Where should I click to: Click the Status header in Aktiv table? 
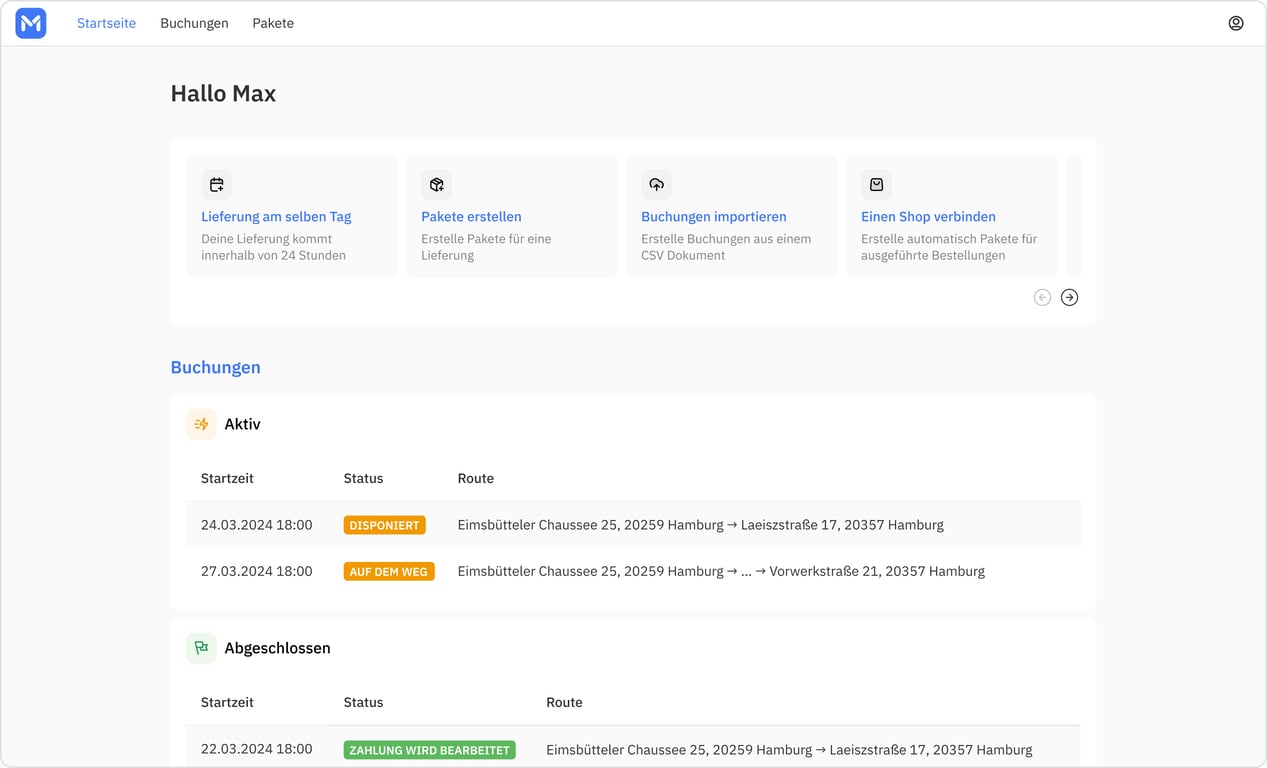(363, 478)
